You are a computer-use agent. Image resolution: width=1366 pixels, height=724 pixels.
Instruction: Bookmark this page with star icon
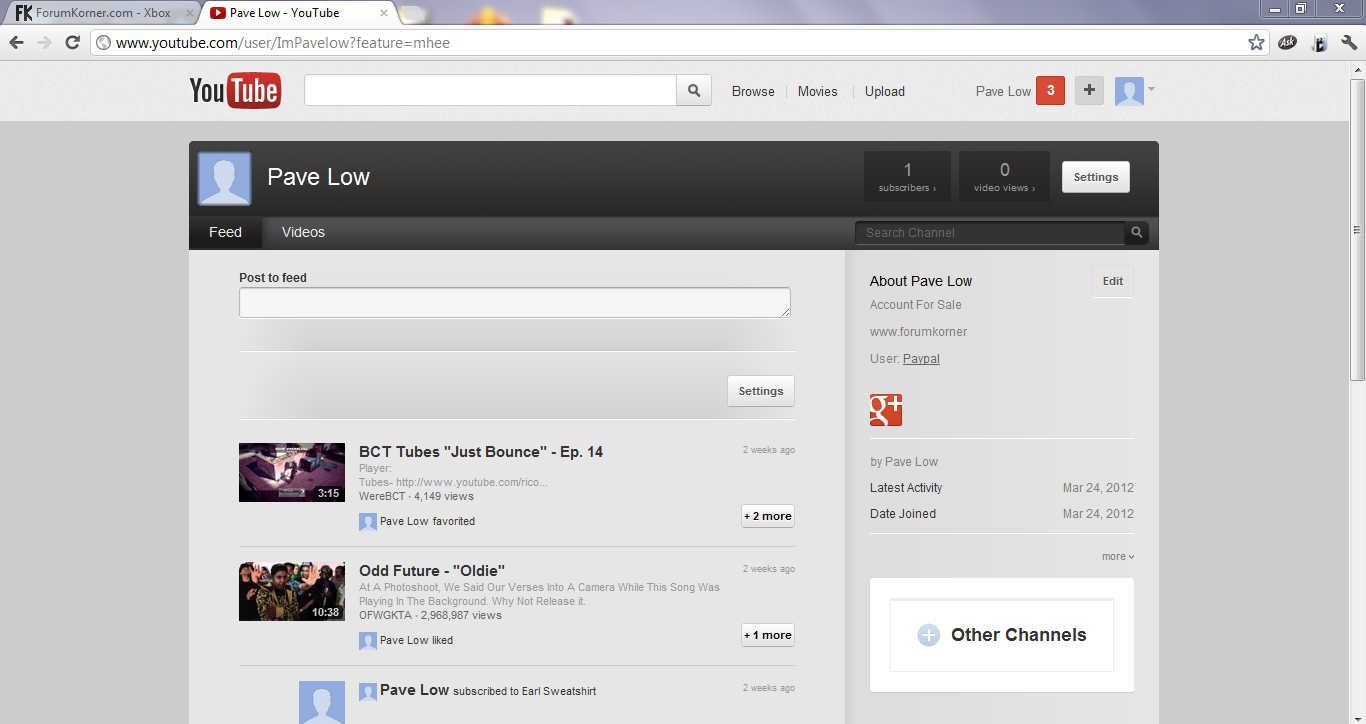(x=1256, y=42)
